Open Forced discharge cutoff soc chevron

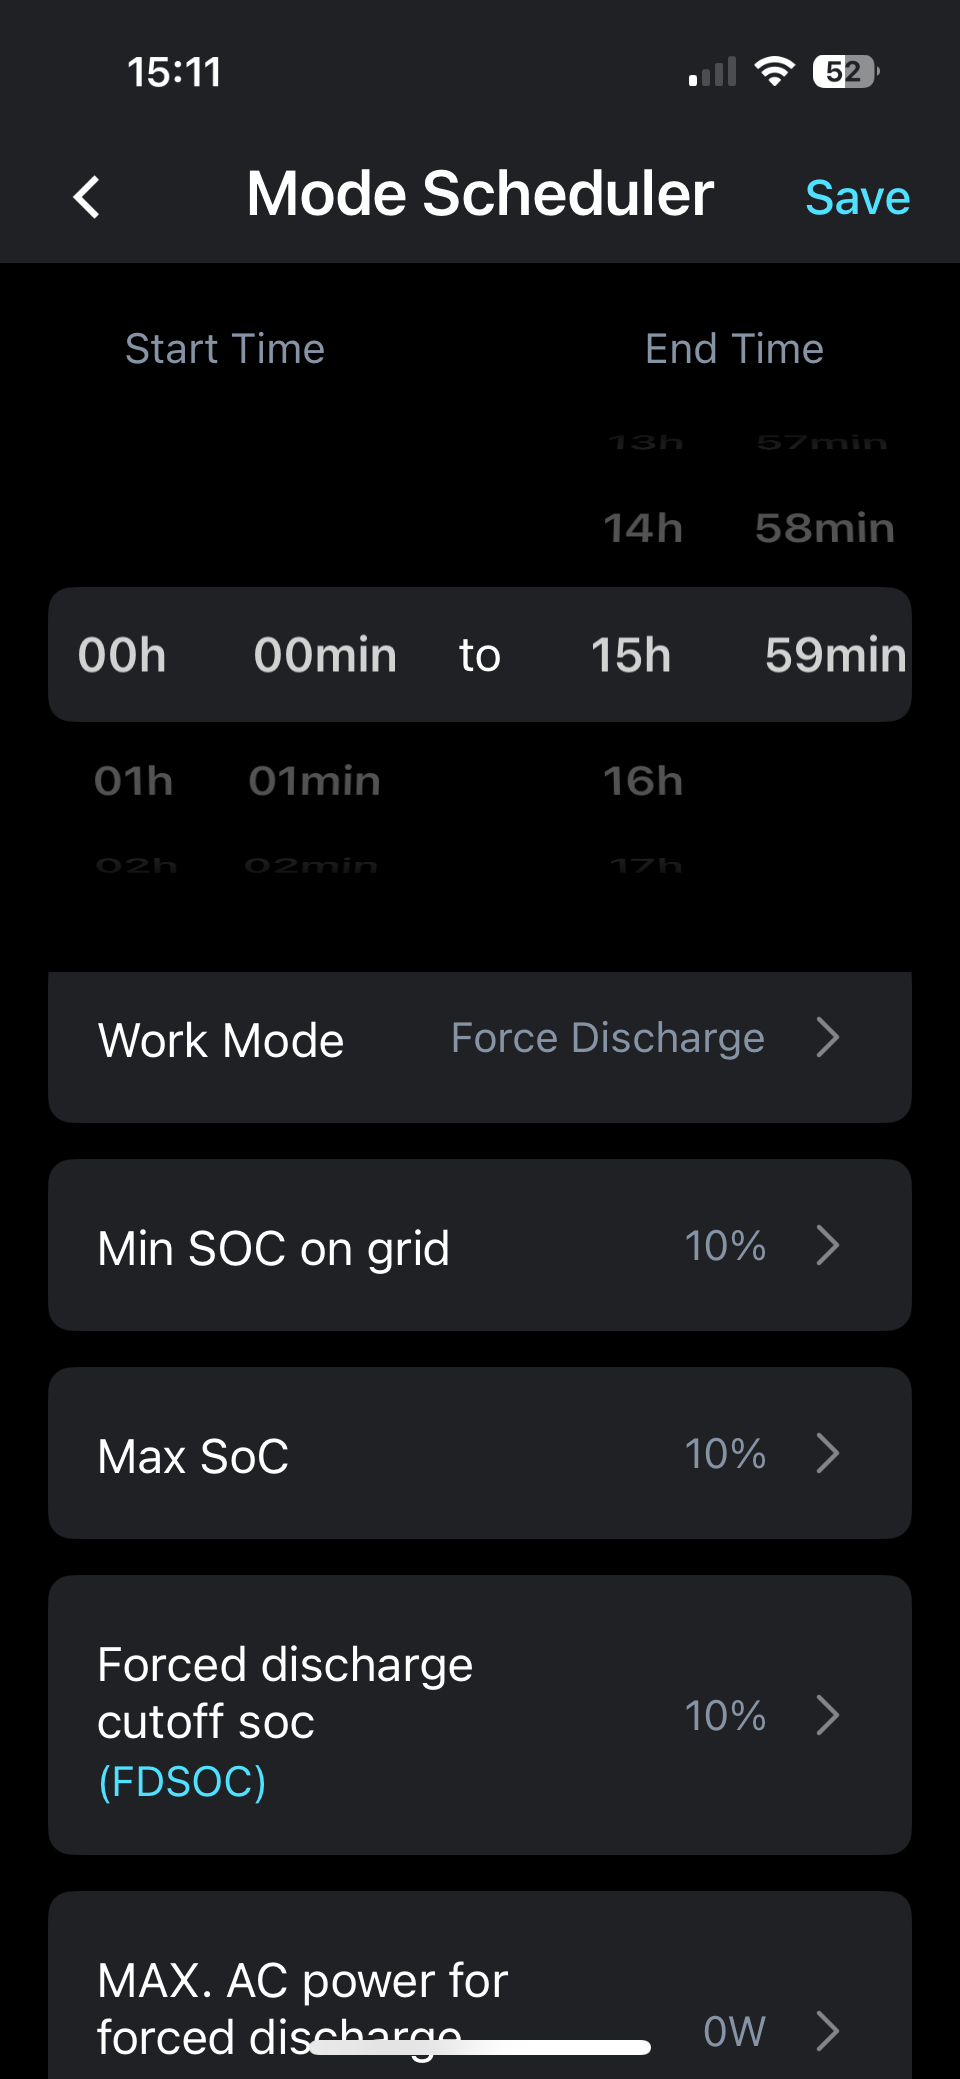pyautogui.click(x=827, y=1716)
